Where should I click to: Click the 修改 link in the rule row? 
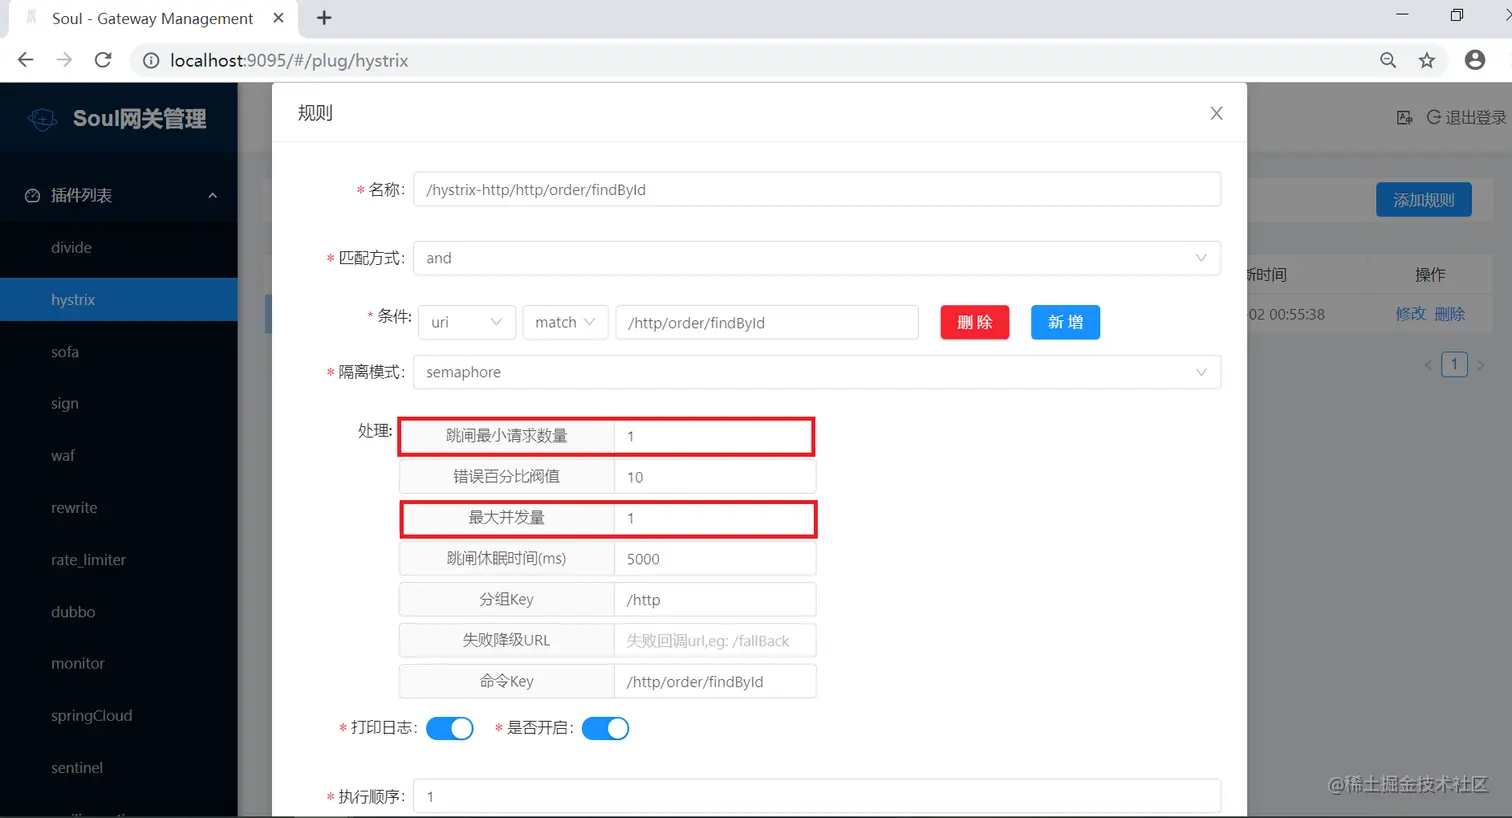tap(1411, 314)
